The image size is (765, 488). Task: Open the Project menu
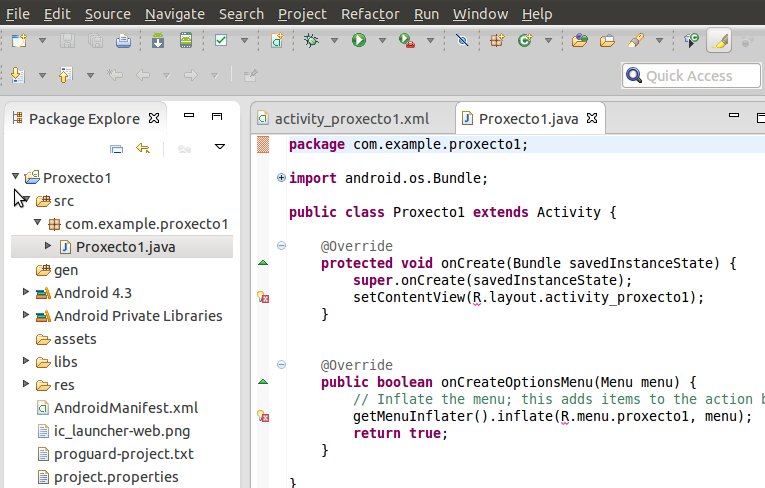[302, 14]
